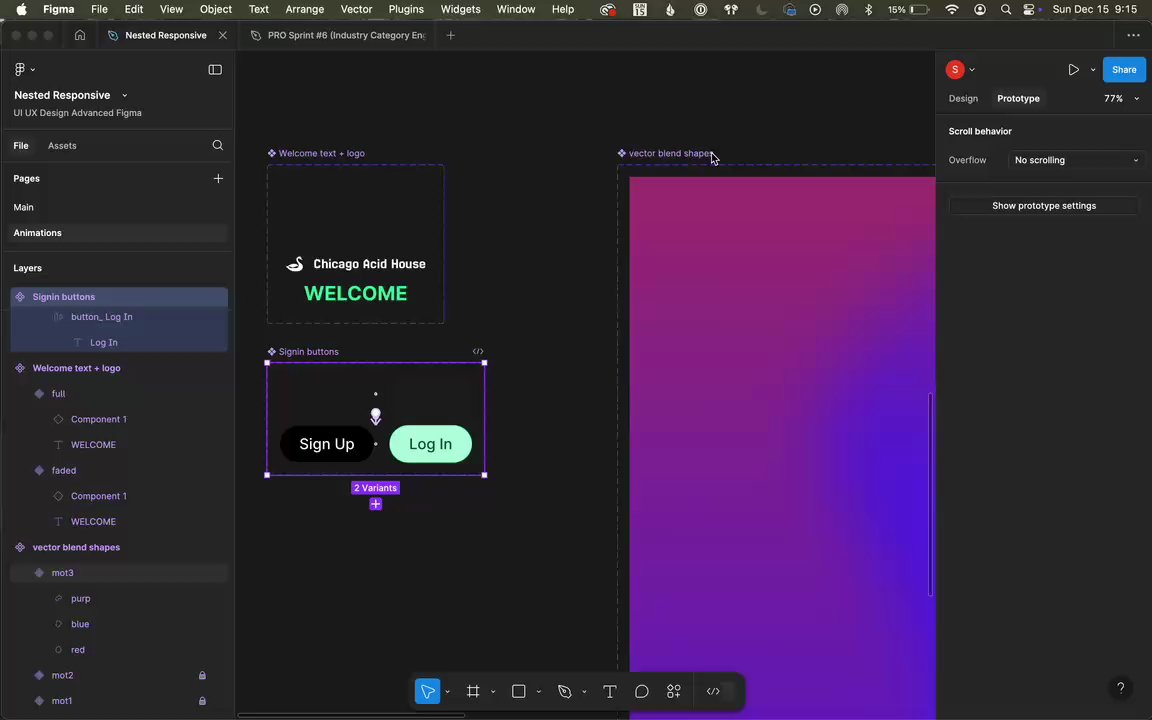This screenshot has width=1152, height=720.
Task: Switch to the Design tab
Action: pyautogui.click(x=963, y=98)
